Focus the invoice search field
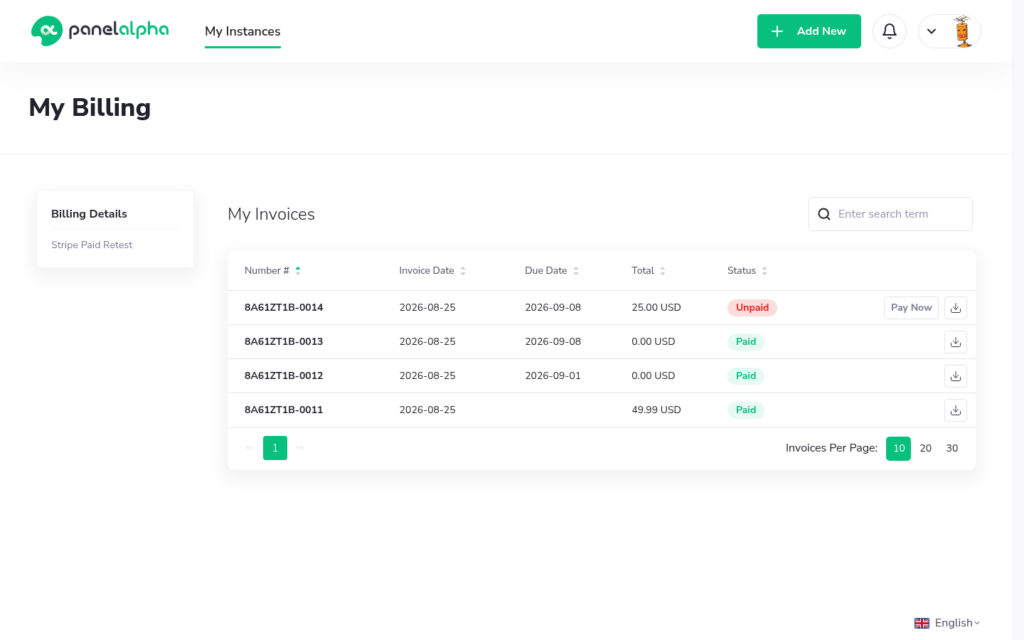This screenshot has height=640, width=1024. (890, 214)
